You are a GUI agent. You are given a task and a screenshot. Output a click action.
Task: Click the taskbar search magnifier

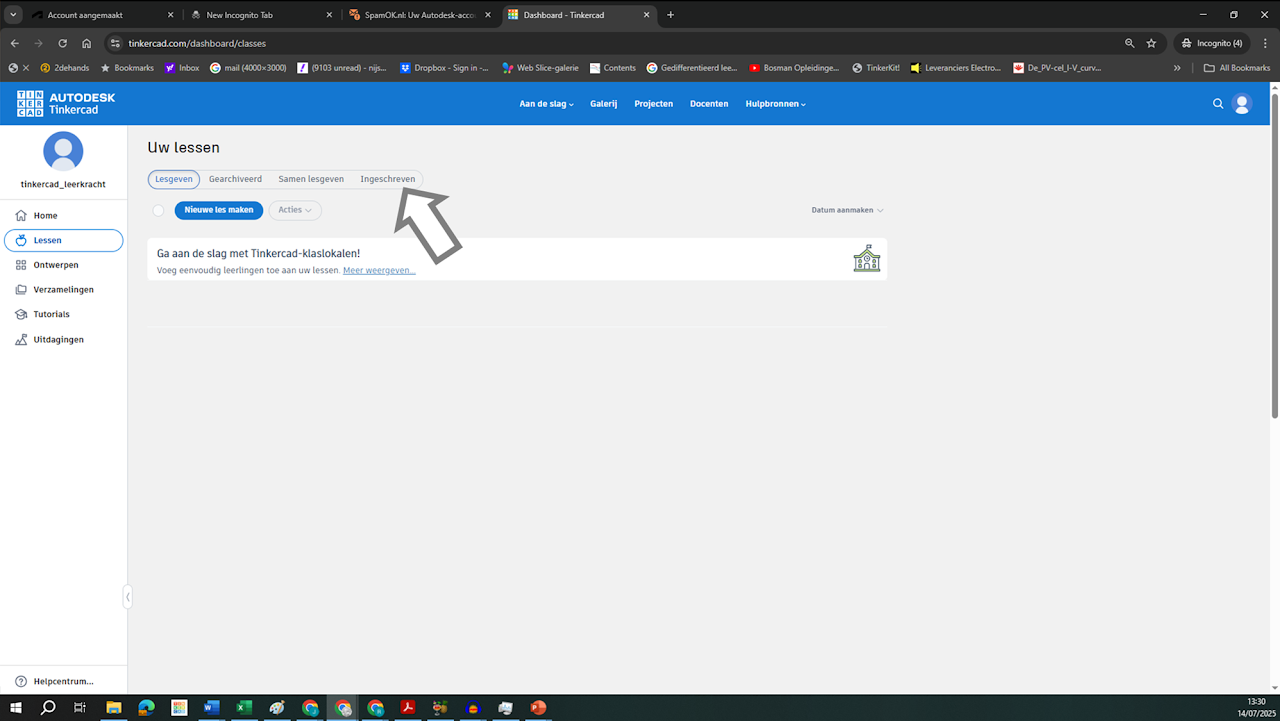click(x=48, y=708)
